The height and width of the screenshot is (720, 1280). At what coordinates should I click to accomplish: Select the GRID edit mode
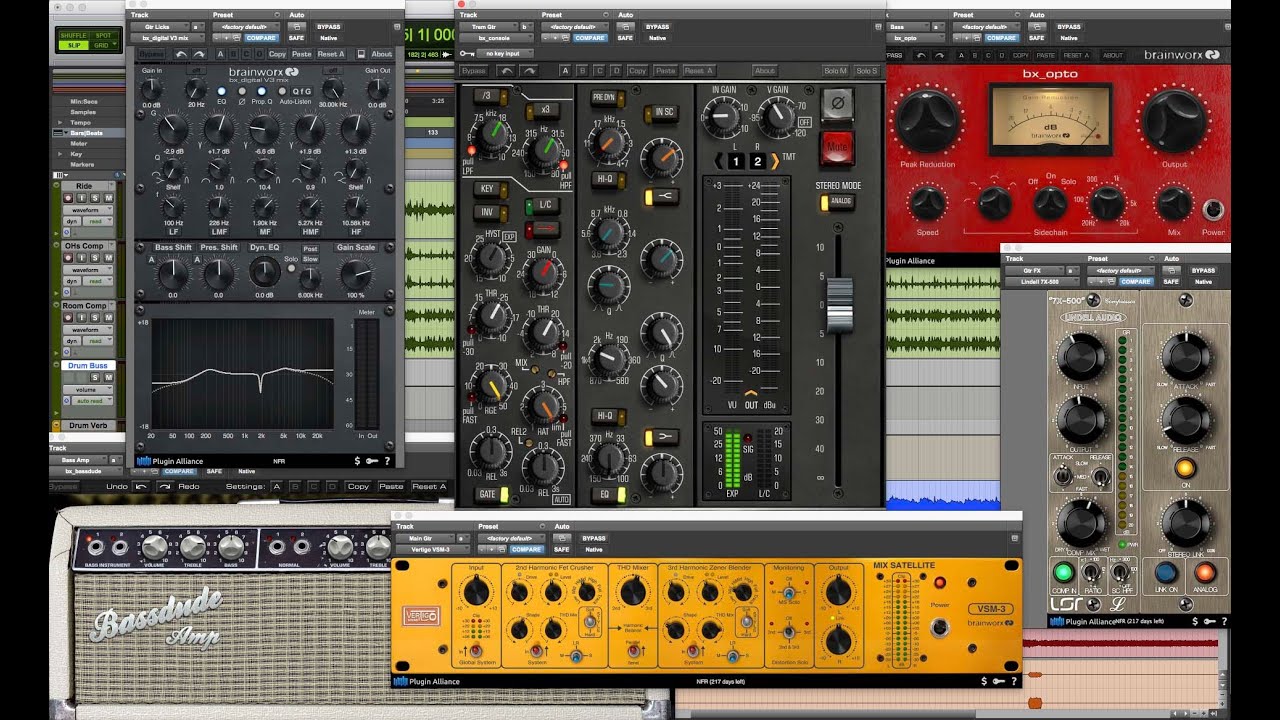101,45
